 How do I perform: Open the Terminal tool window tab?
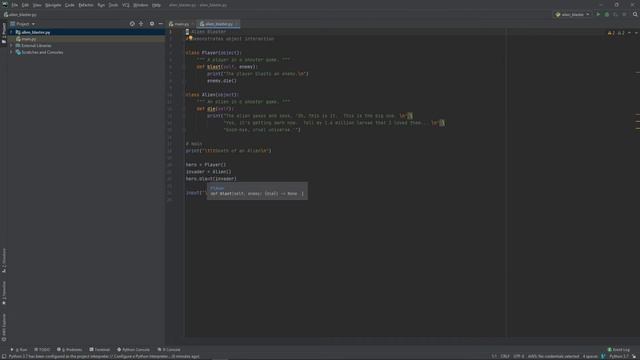[x=100, y=350]
